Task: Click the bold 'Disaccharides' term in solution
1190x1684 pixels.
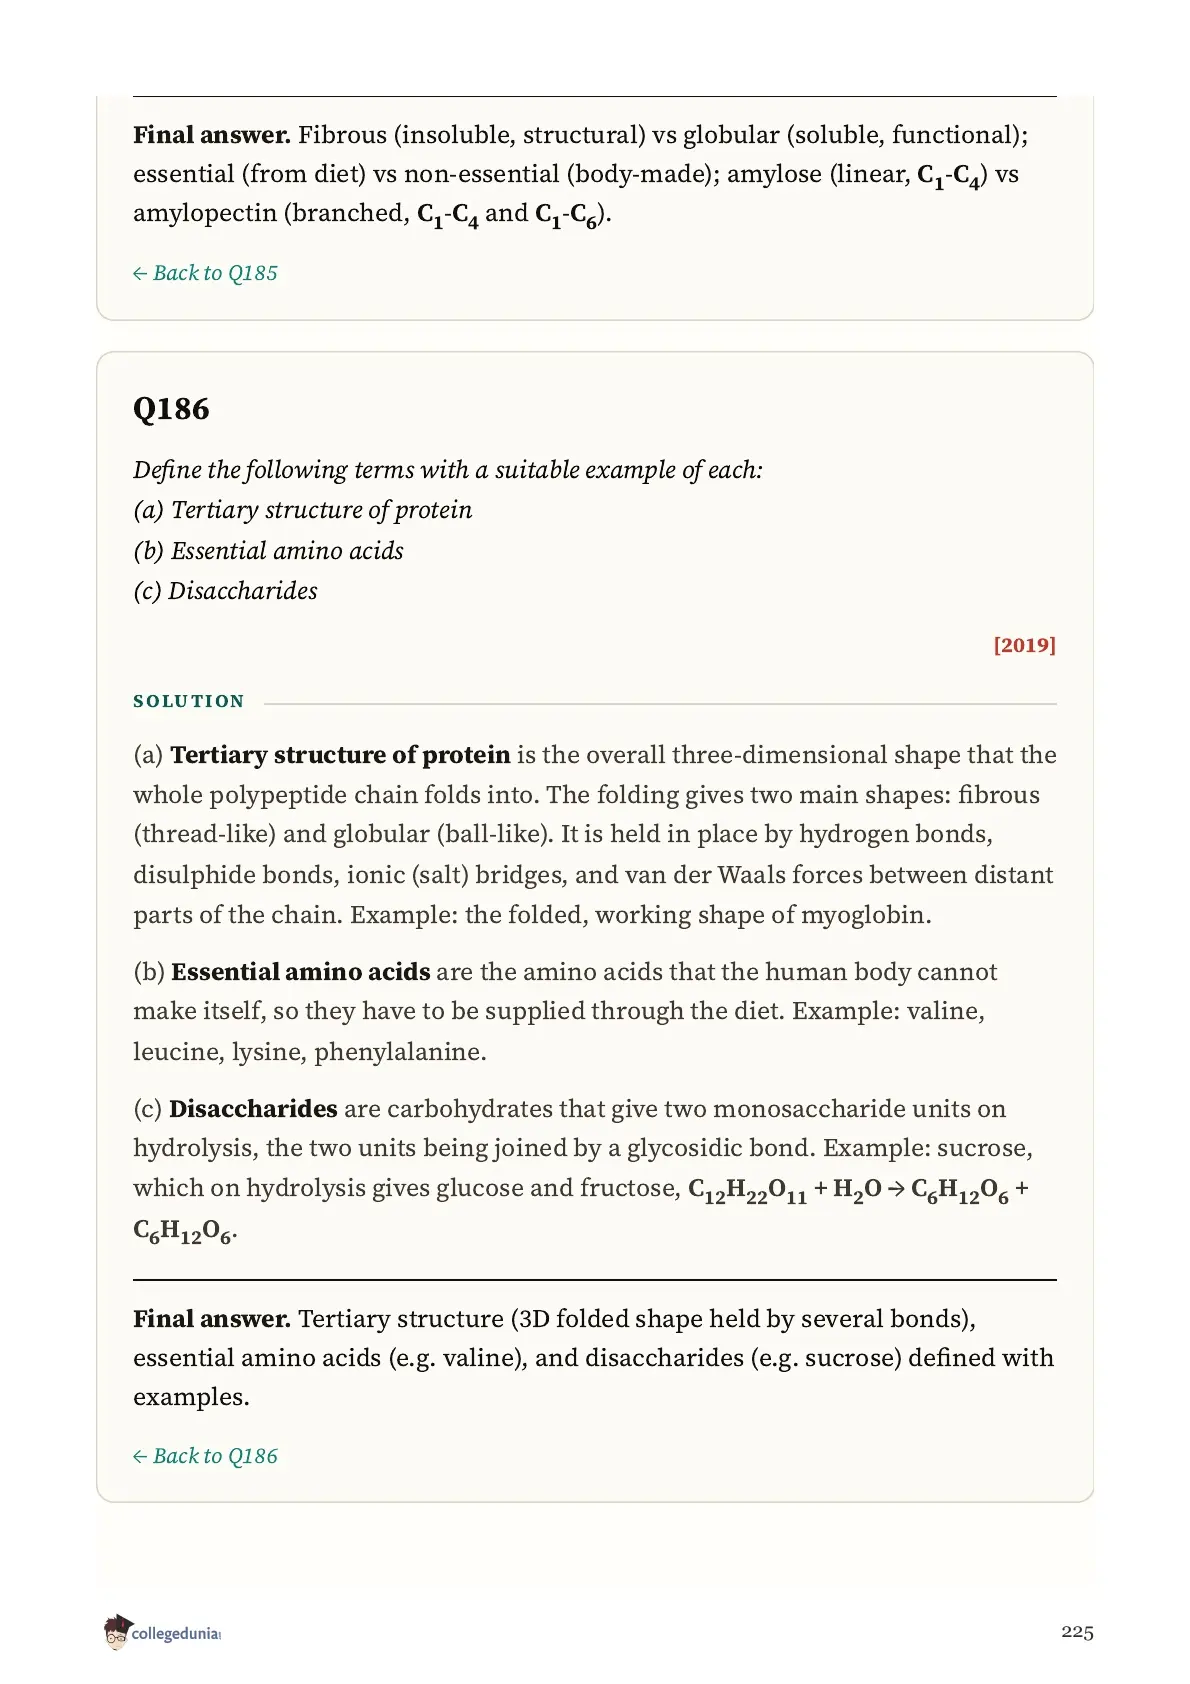Action: click(x=253, y=1109)
